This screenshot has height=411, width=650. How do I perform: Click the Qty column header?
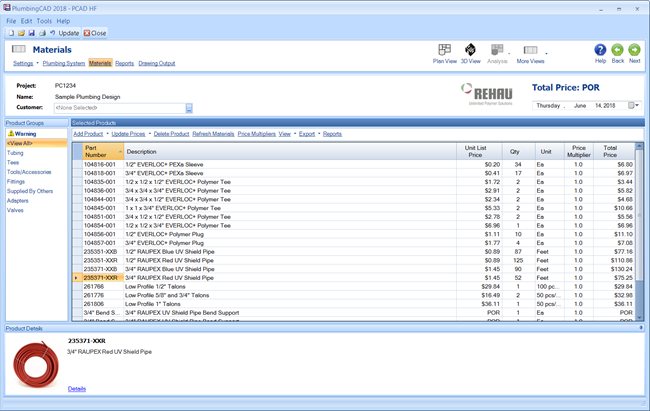(x=519, y=151)
